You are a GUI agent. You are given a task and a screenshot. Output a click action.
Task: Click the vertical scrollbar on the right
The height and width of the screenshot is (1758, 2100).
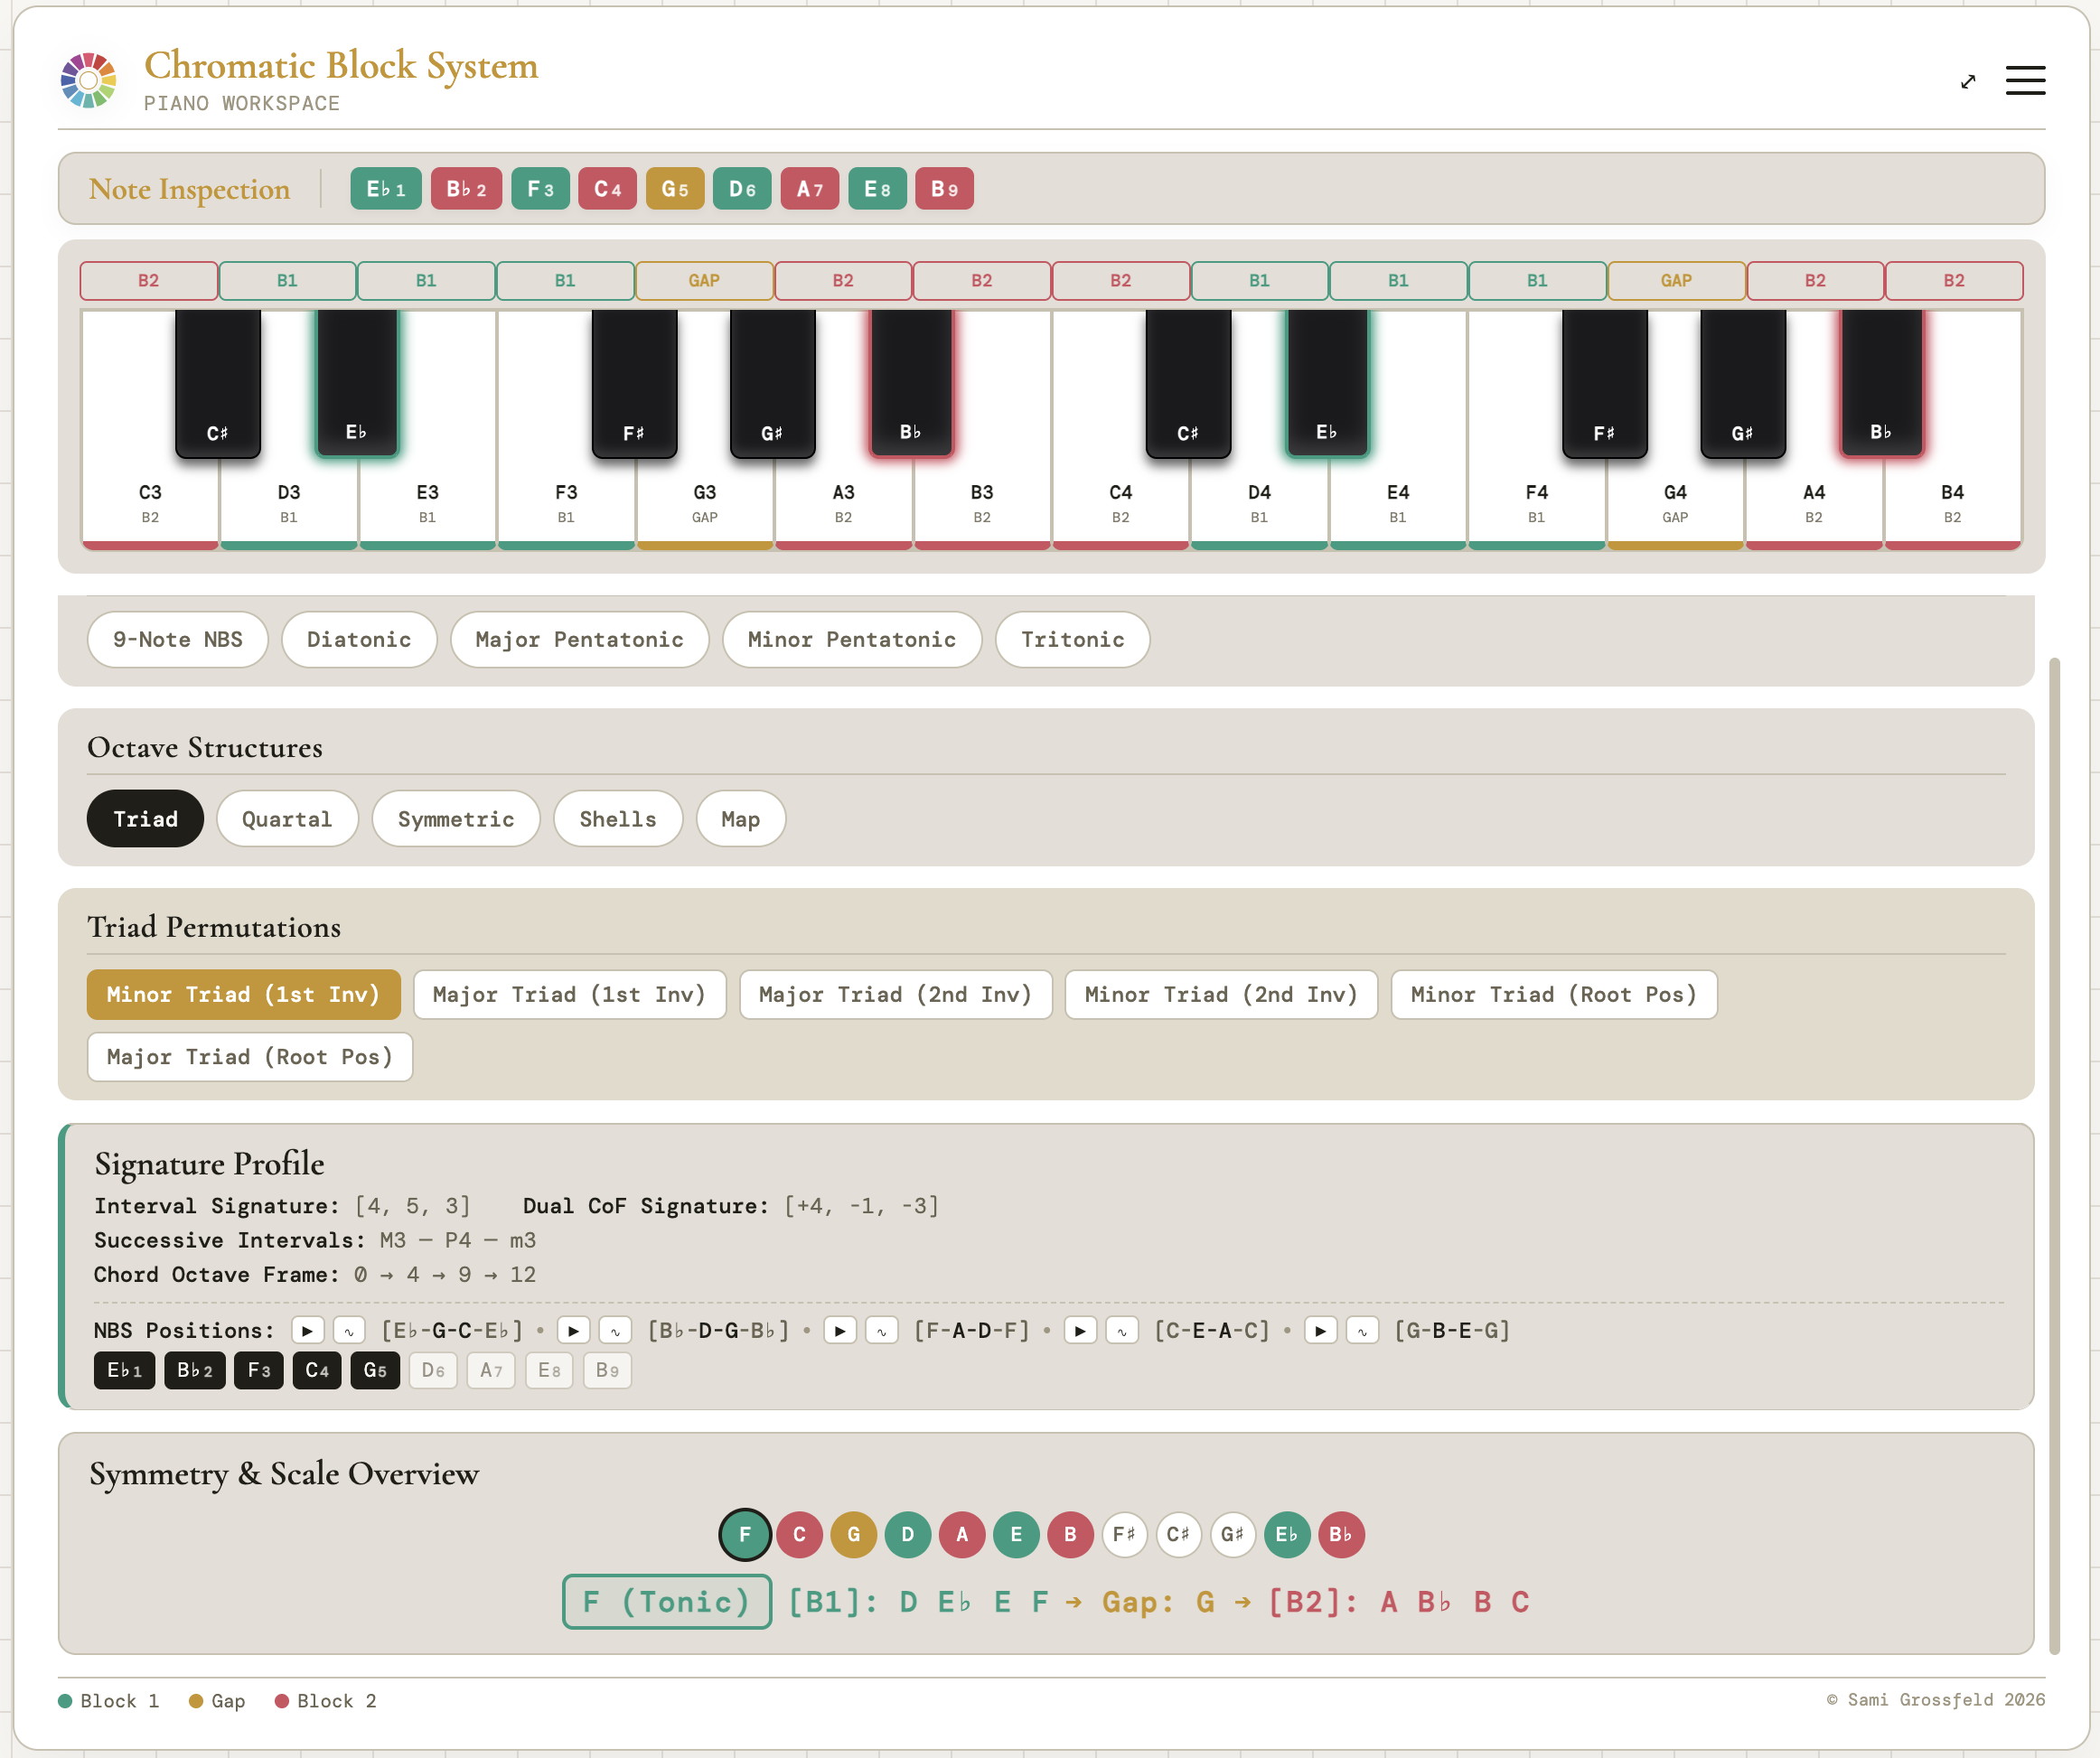tap(2054, 1155)
